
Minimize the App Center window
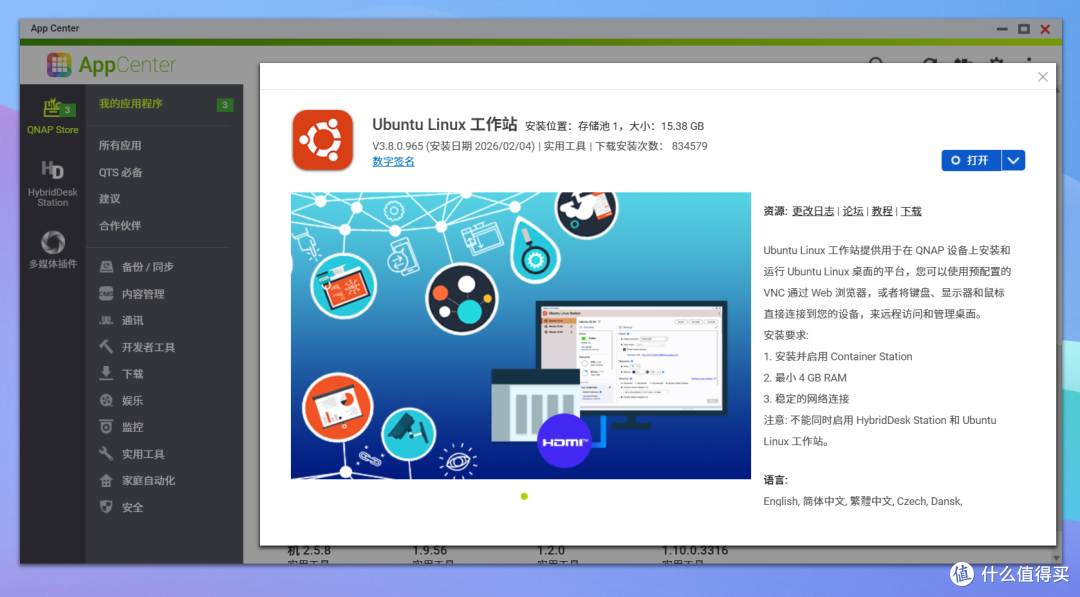point(1002,29)
